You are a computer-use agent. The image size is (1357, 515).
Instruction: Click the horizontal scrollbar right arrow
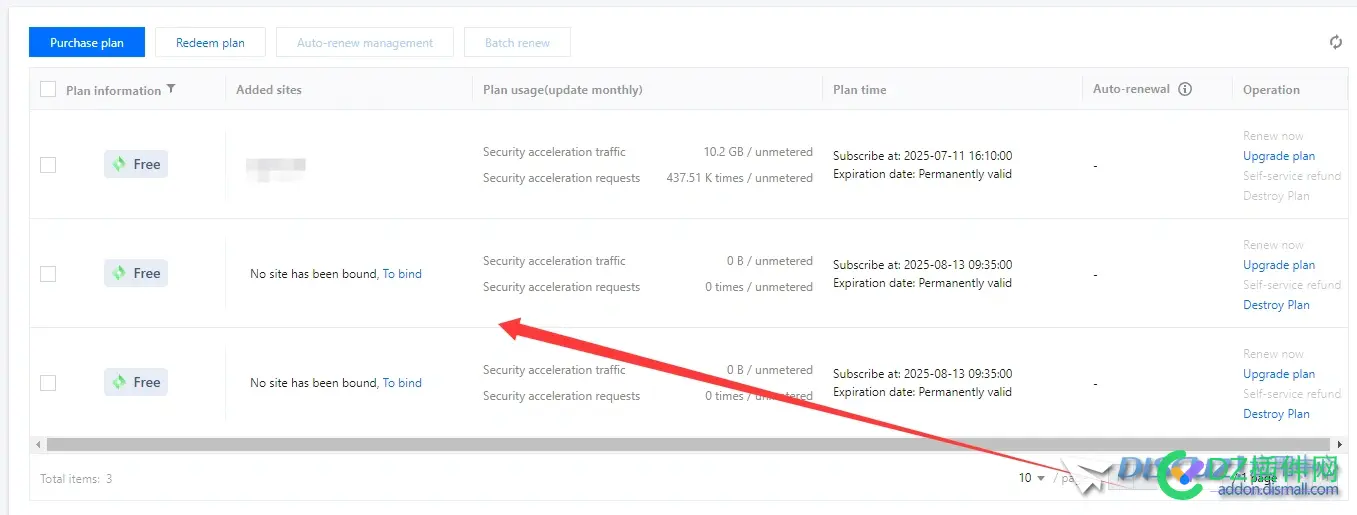1340,444
